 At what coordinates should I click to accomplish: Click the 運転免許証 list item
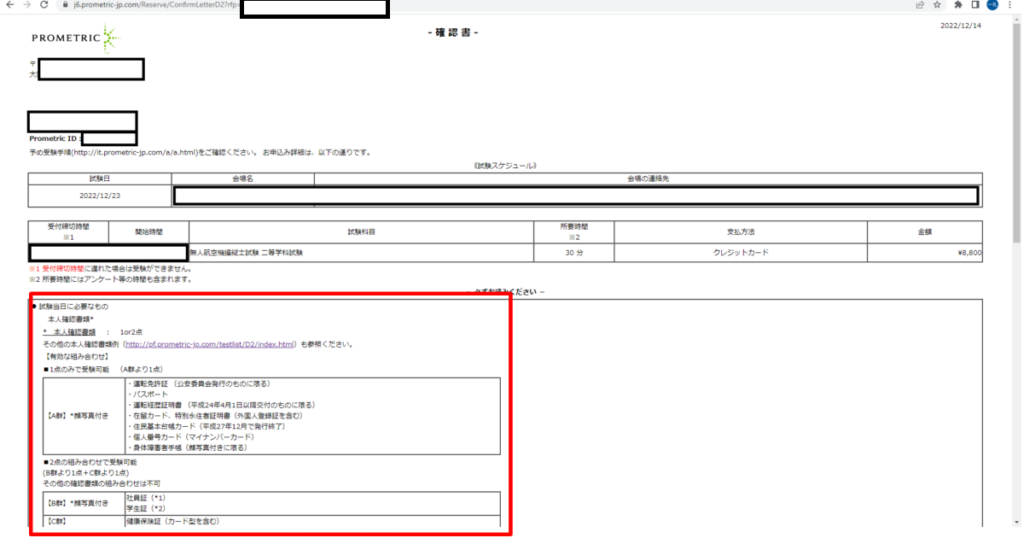click(199, 384)
